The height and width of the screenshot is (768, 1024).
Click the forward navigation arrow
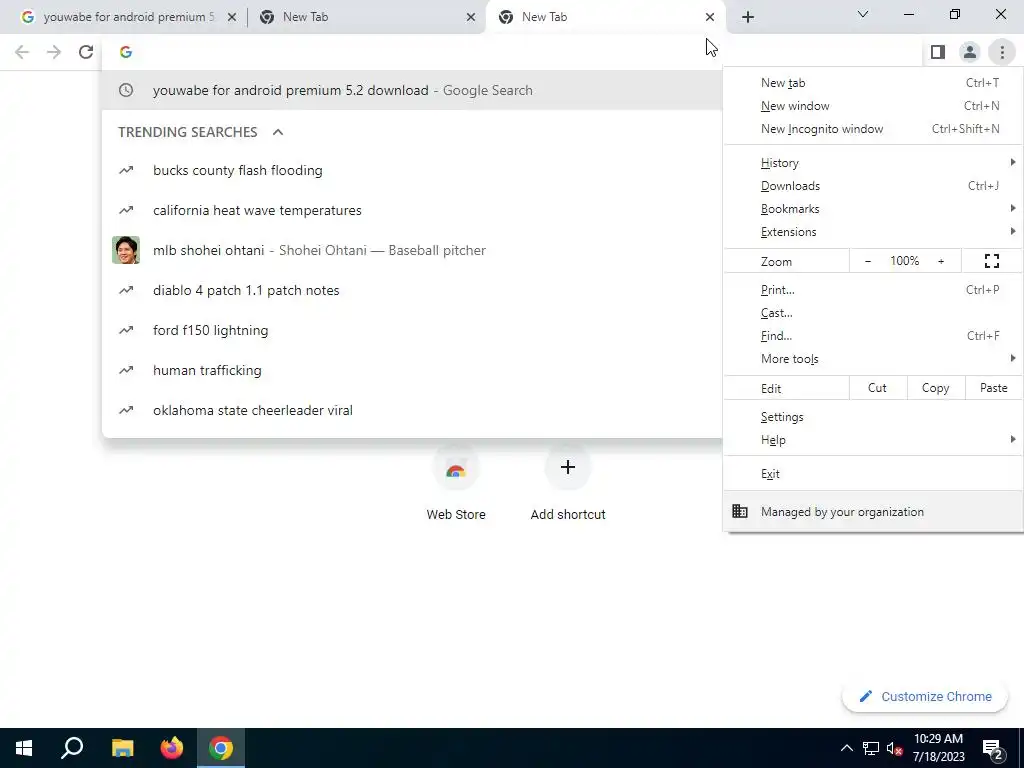tap(54, 52)
